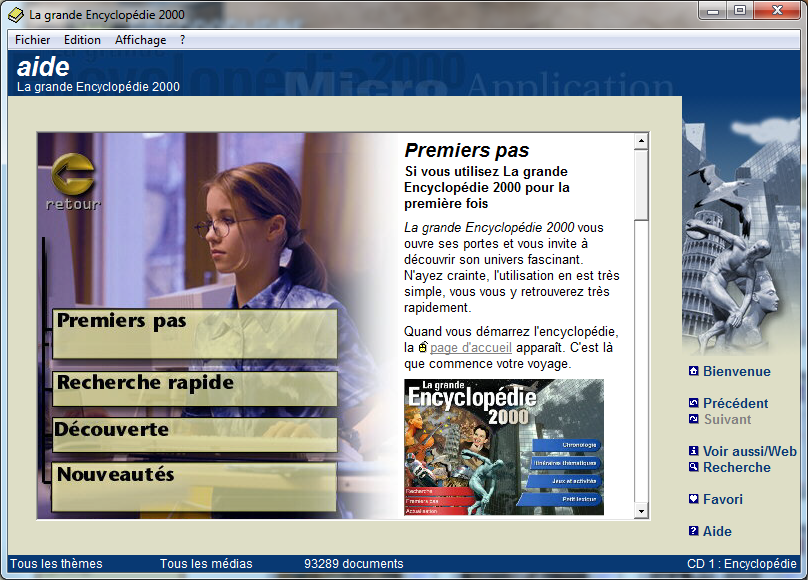Image resolution: width=808 pixels, height=580 pixels.
Task: Open the Recherche link in sidebar
Action: [x=737, y=467]
